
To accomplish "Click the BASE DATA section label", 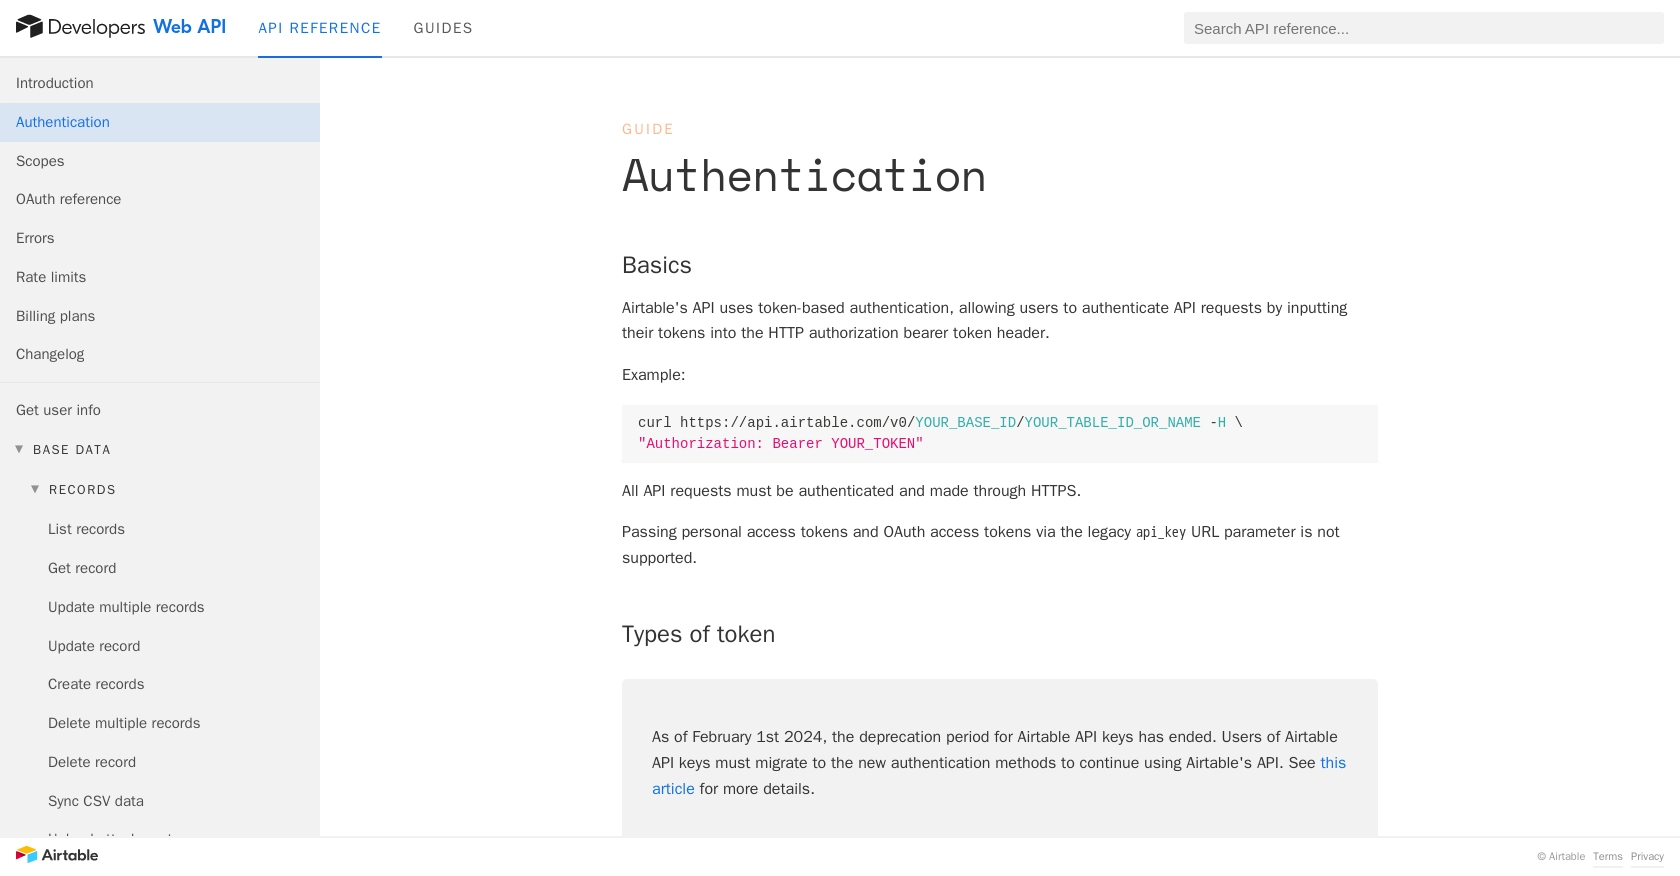I will coord(72,450).
